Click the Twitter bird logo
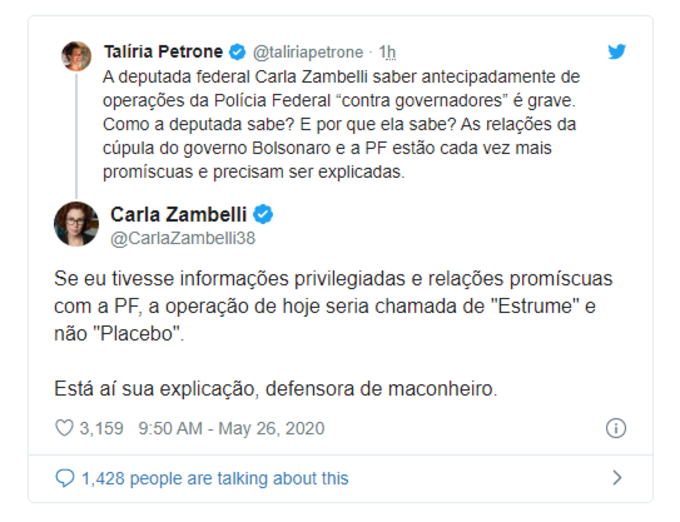Viewport: 680px width, 522px height. (617, 52)
